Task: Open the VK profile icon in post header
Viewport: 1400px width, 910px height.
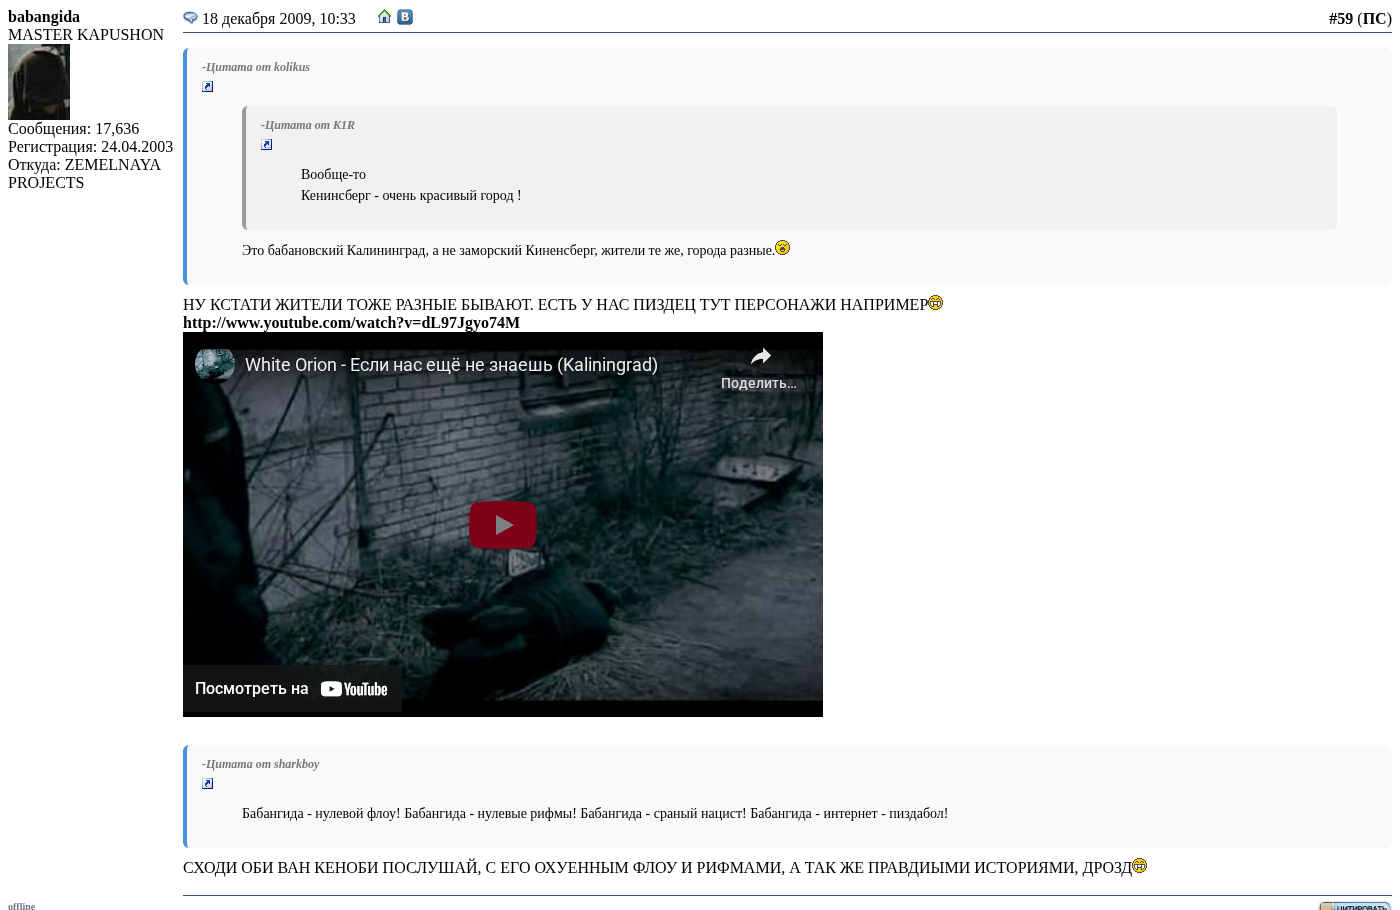Action: [405, 17]
